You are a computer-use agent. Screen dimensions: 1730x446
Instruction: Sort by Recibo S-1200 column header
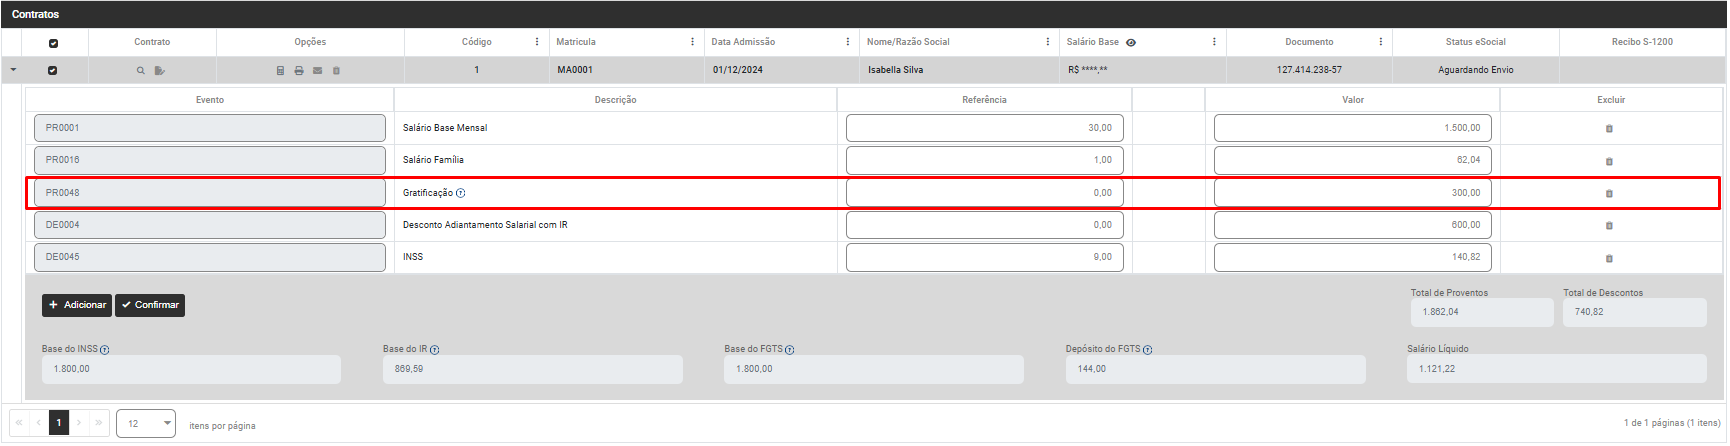tap(1642, 42)
